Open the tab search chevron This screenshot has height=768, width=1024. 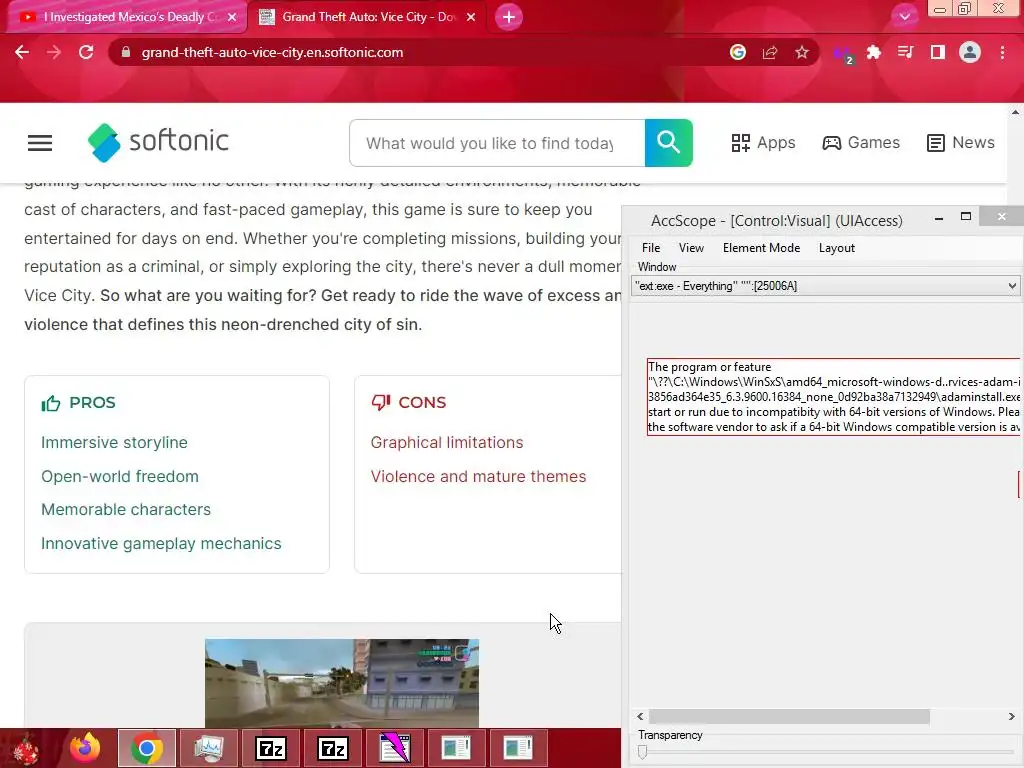point(904,17)
